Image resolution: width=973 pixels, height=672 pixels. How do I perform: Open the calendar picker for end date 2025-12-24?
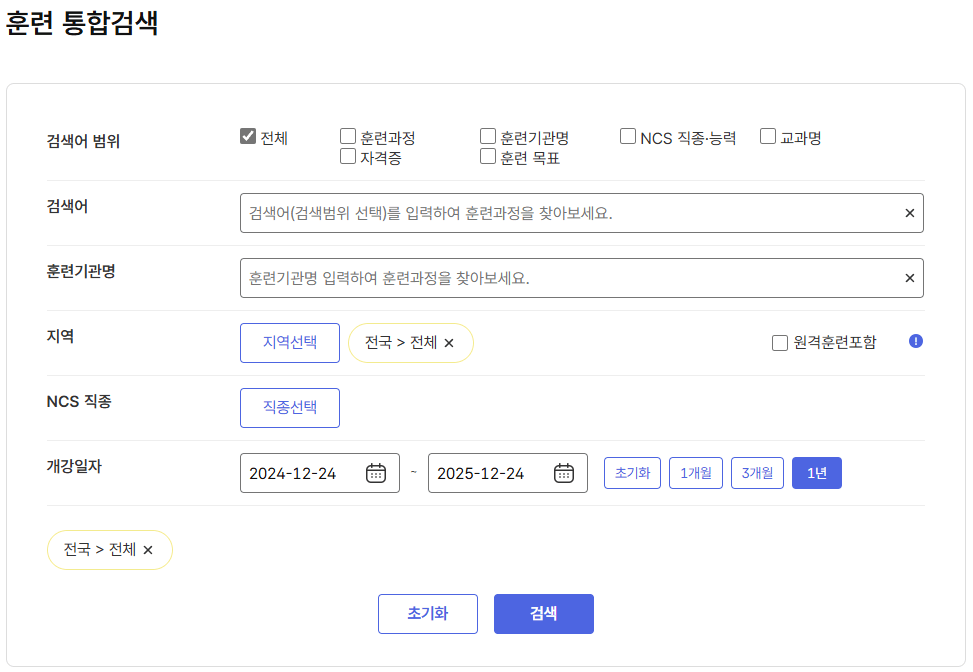565,472
